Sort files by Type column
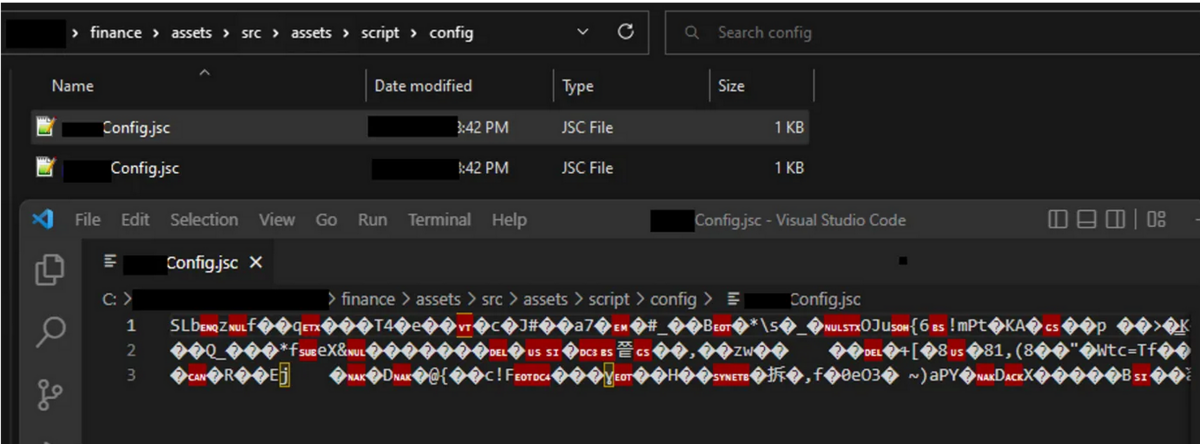1200x444 pixels. (x=578, y=86)
